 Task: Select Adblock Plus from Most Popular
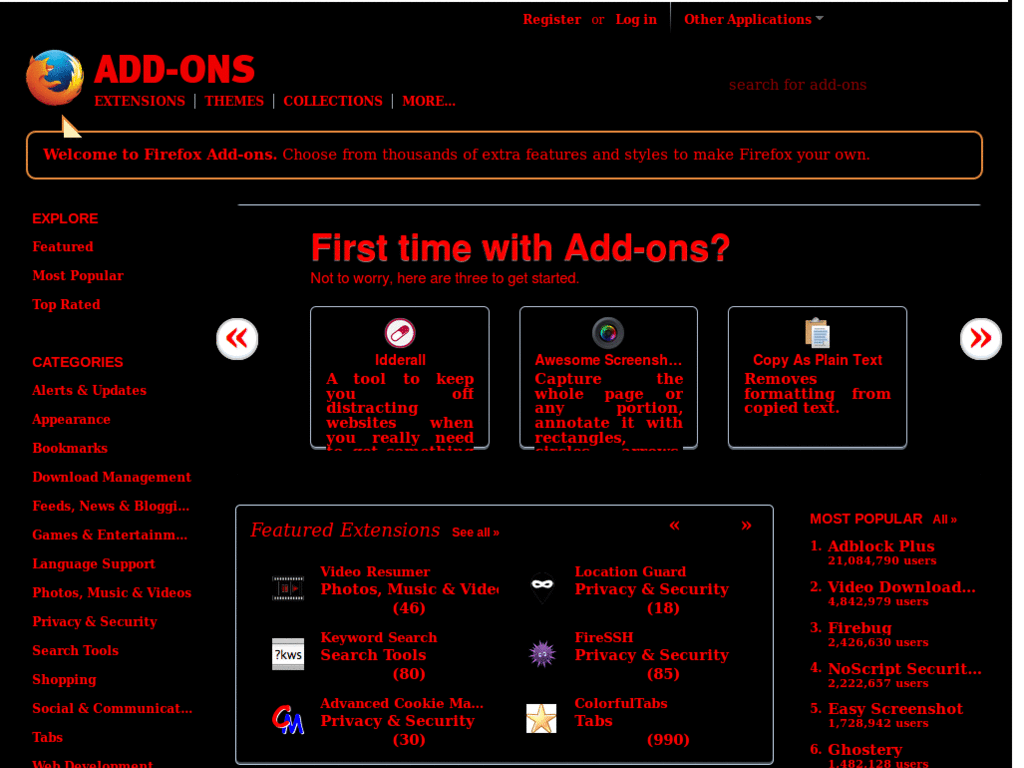pyautogui.click(x=880, y=546)
